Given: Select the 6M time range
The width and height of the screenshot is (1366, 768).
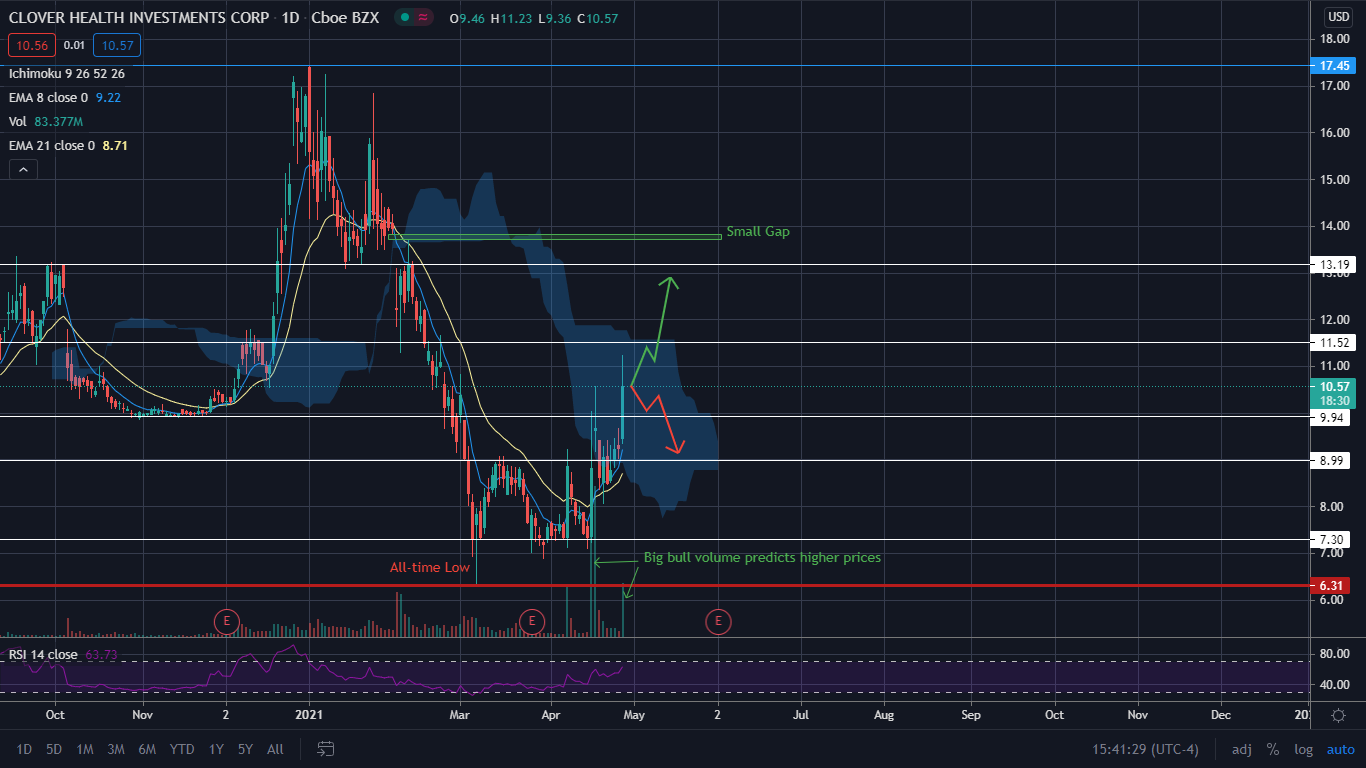Looking at the screenshot, I should 147,749.
